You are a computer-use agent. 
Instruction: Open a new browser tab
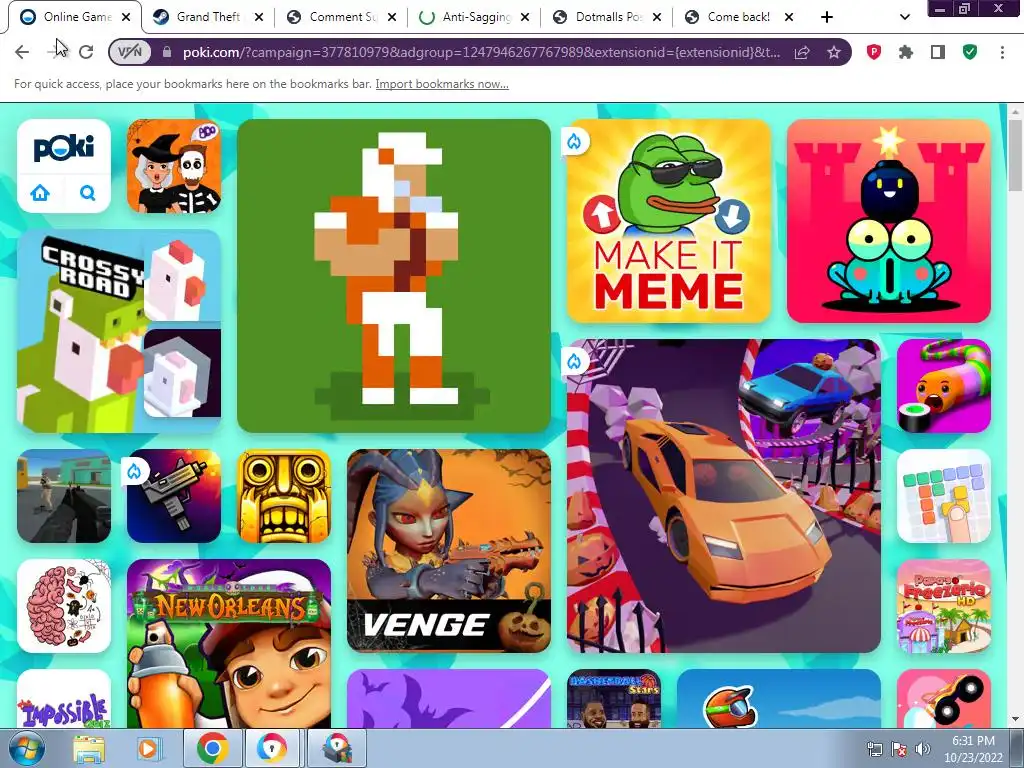(827, 17)
